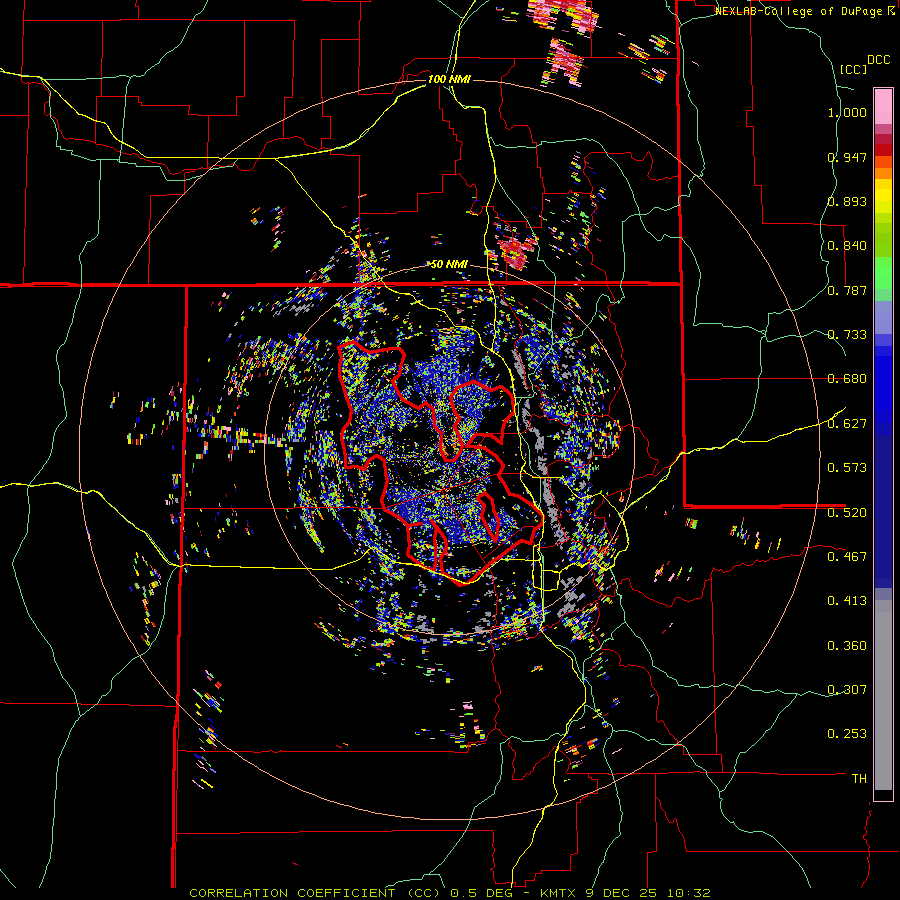Click the 0.307 legend value

coord(847,689)
